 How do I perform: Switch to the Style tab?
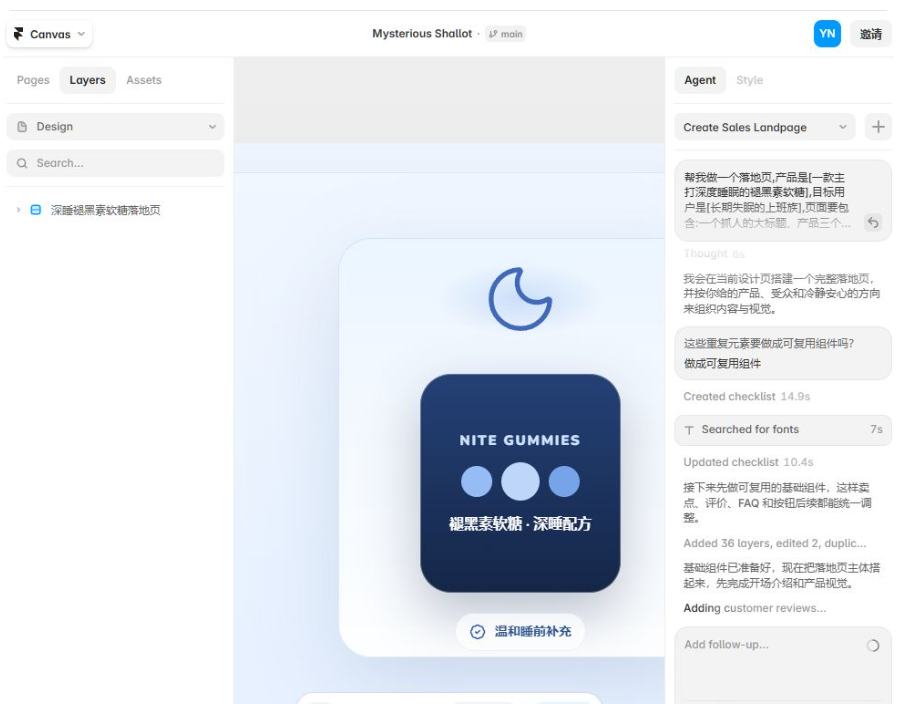(x=749, y=80)
